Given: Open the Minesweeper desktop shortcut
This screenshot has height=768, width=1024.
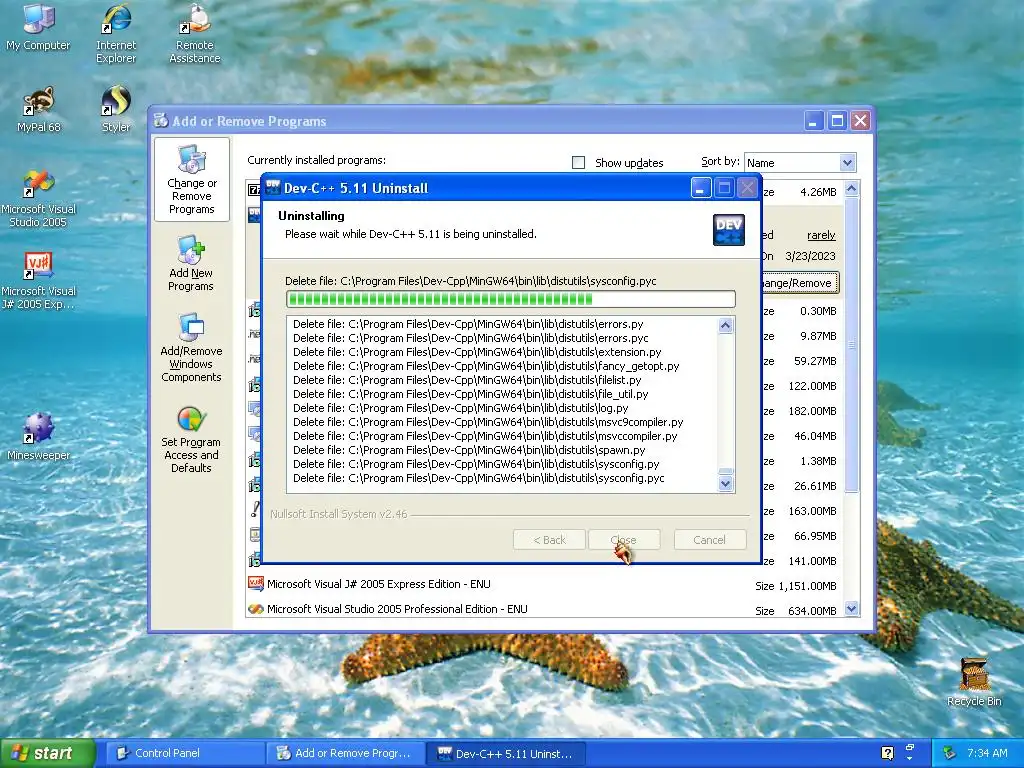Looking at the screenshot, I should pyautogui.click(x=39, y=436).
